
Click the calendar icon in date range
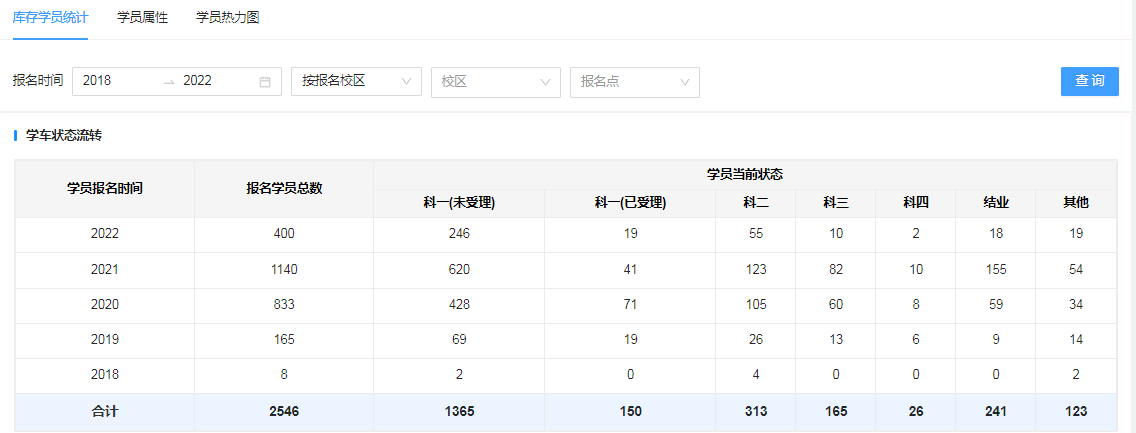[265, 82]
